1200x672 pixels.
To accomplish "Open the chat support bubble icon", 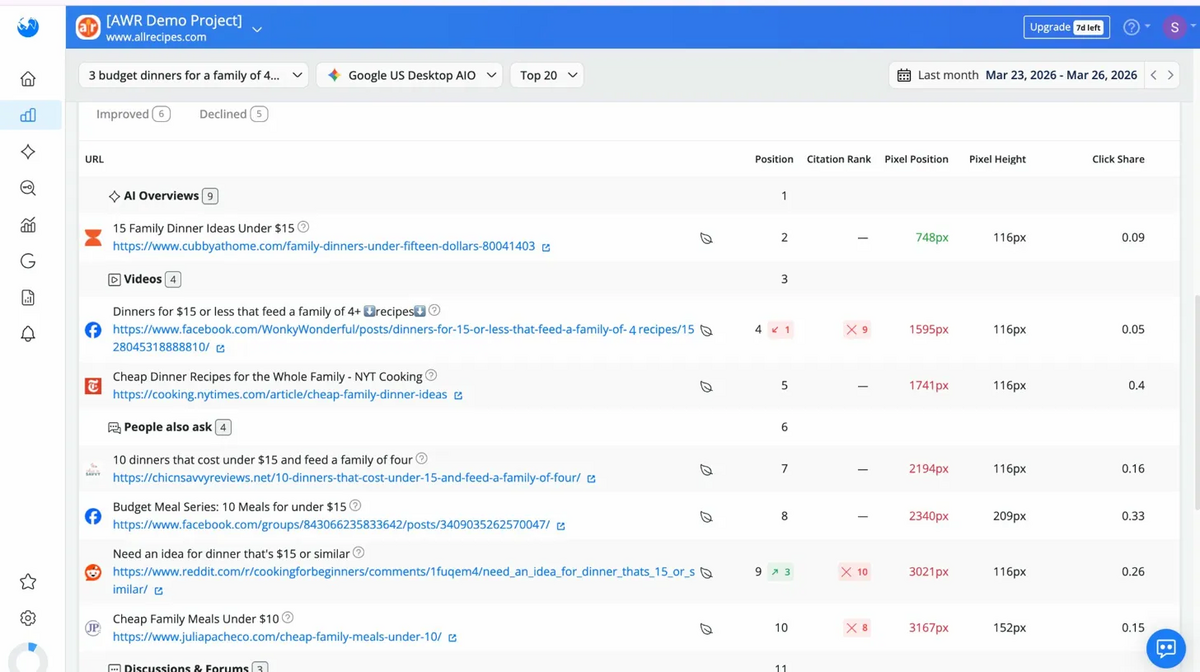I will [1166, 648].
